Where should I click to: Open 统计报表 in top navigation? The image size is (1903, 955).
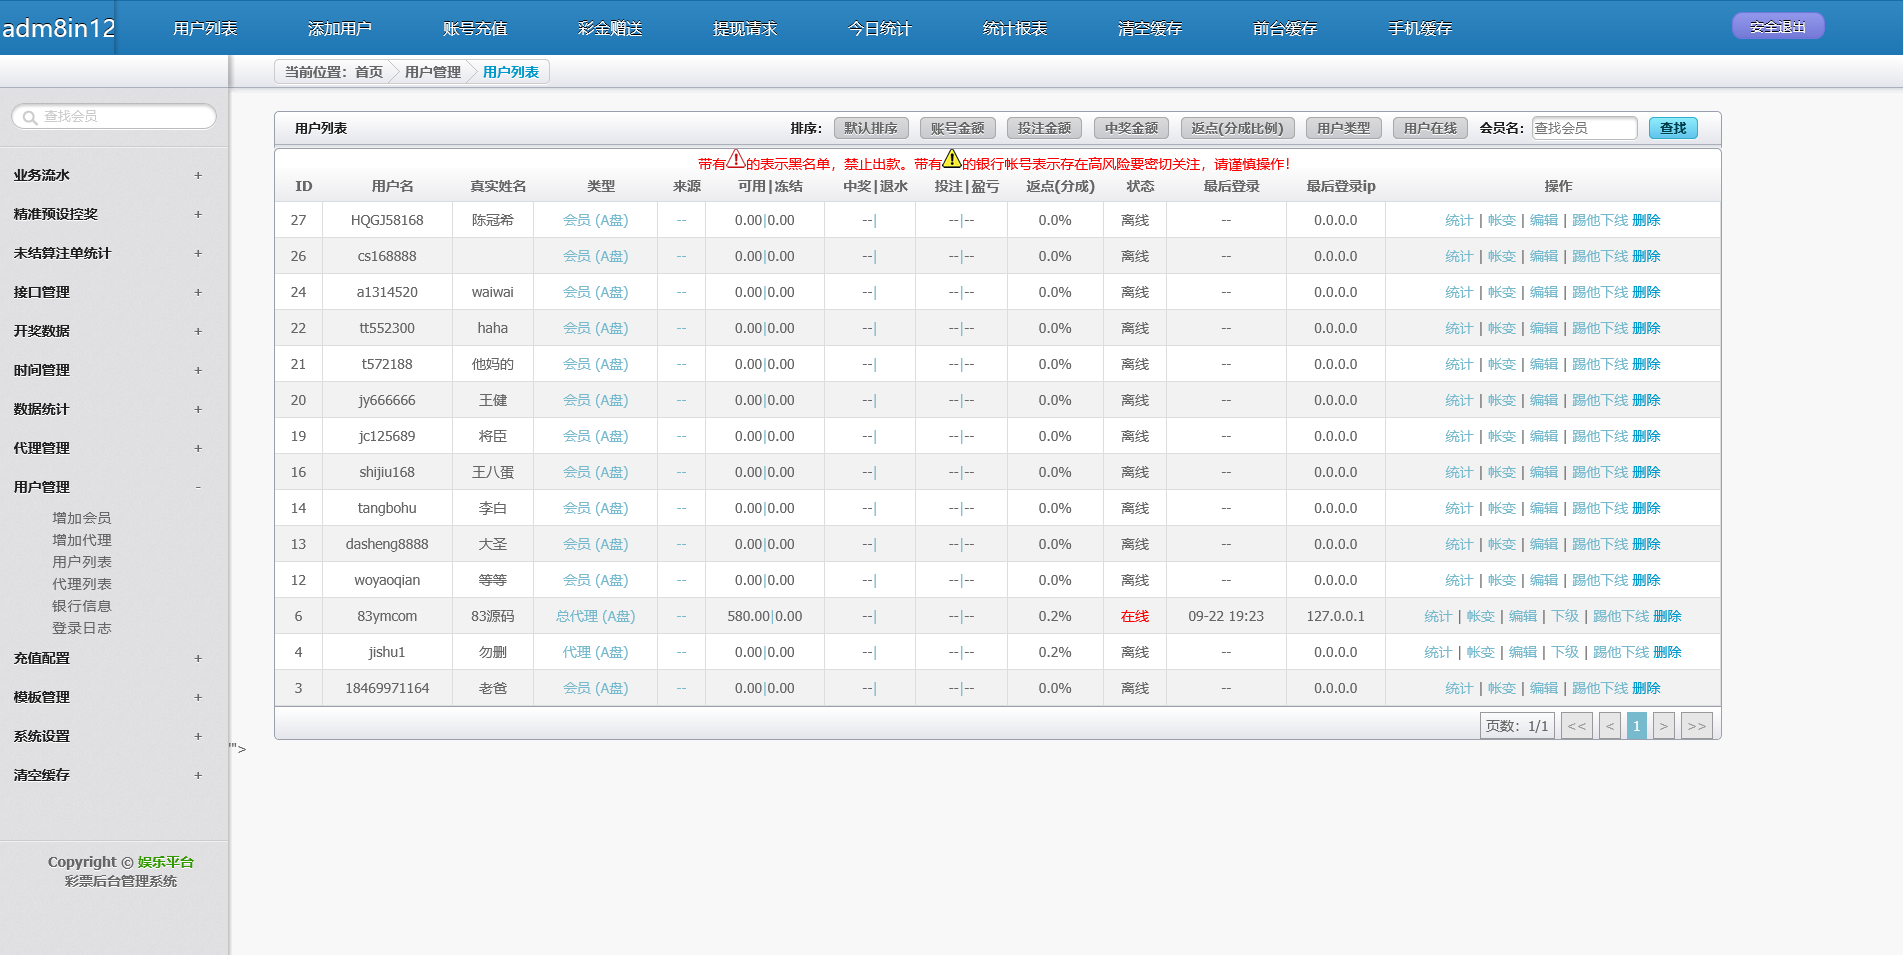pyautogui.click(x=1015, y=29)
